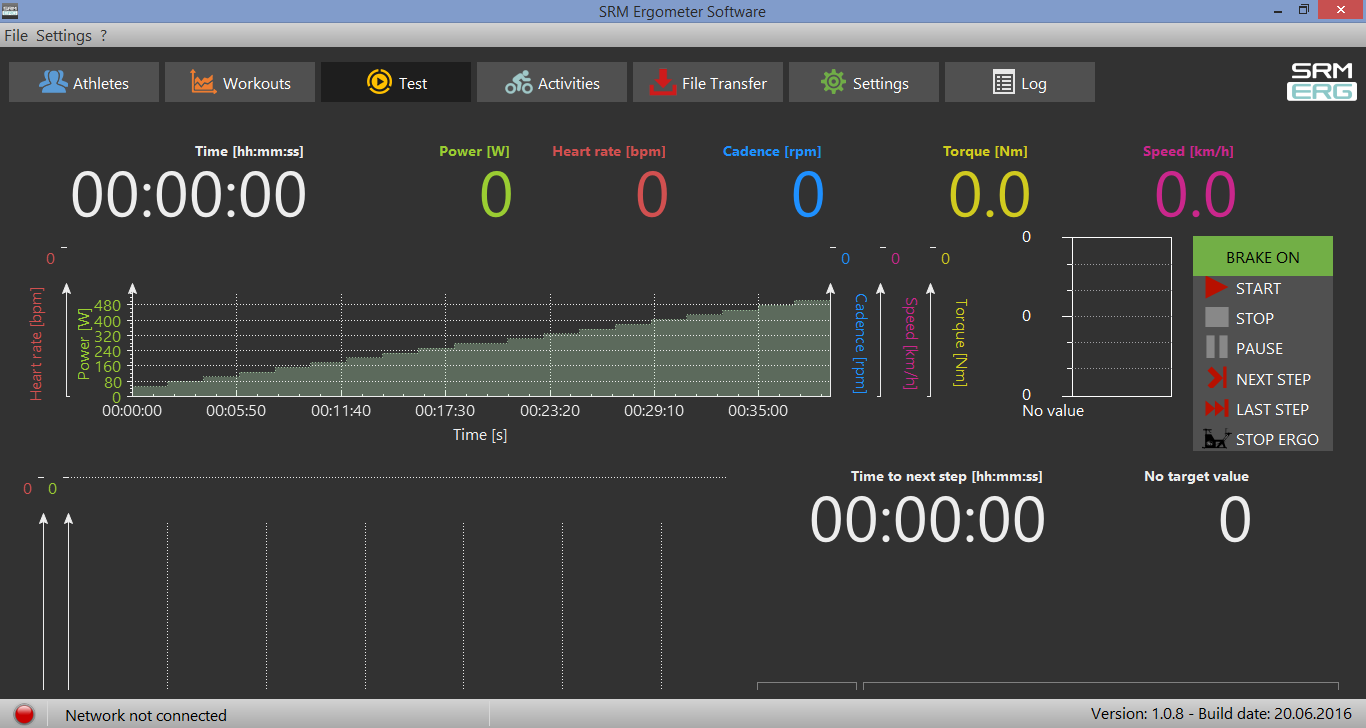Viewport: 1366px width, 728px height.
Task: Open the Settings tab with gear icon
Action: point(864,82)
